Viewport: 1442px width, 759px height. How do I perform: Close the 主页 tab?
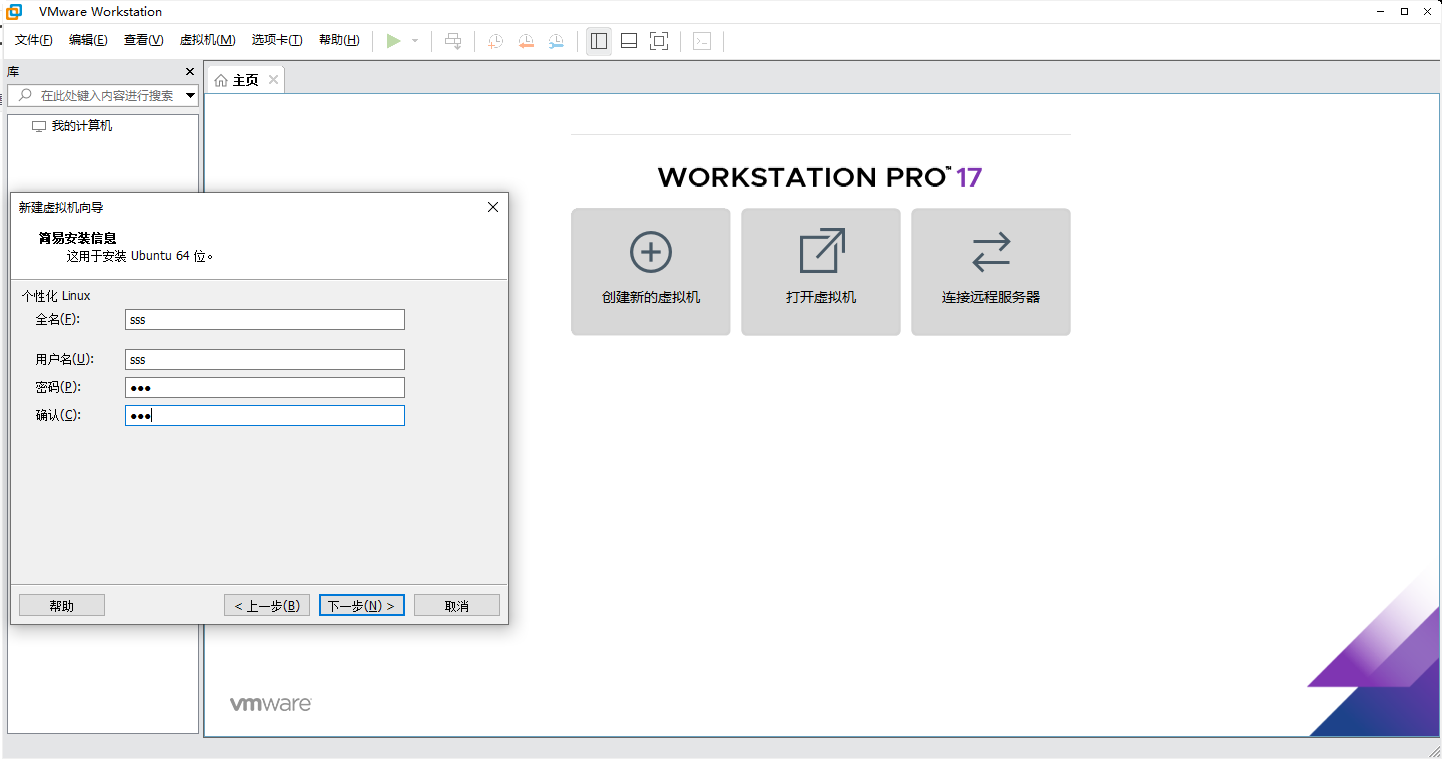click(274, 80)
